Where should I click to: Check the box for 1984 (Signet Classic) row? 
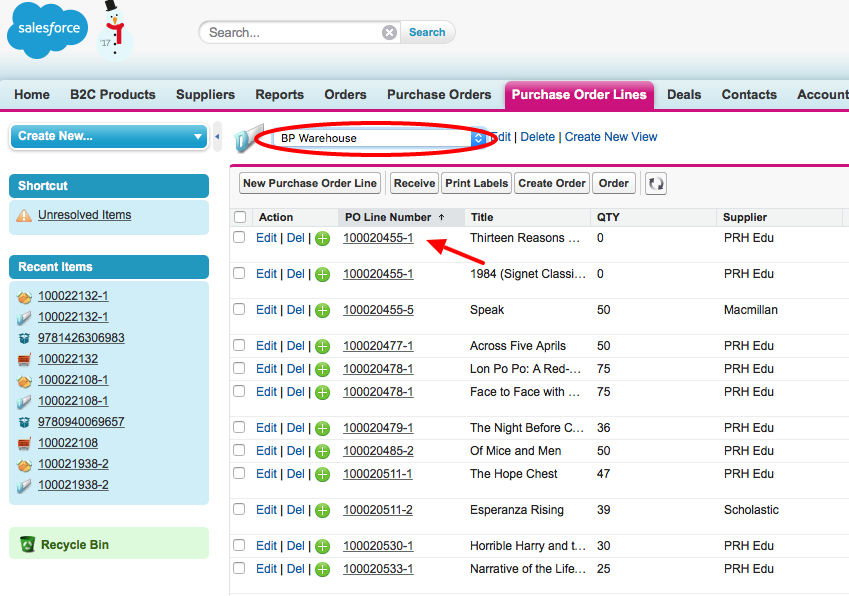239,273
